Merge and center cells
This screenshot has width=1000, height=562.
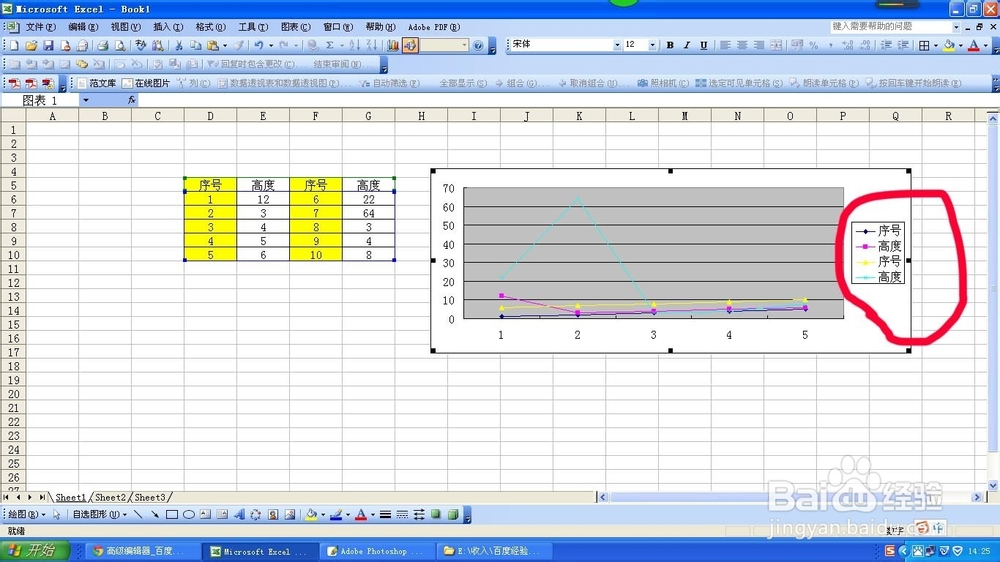click(x=776, y=45)
